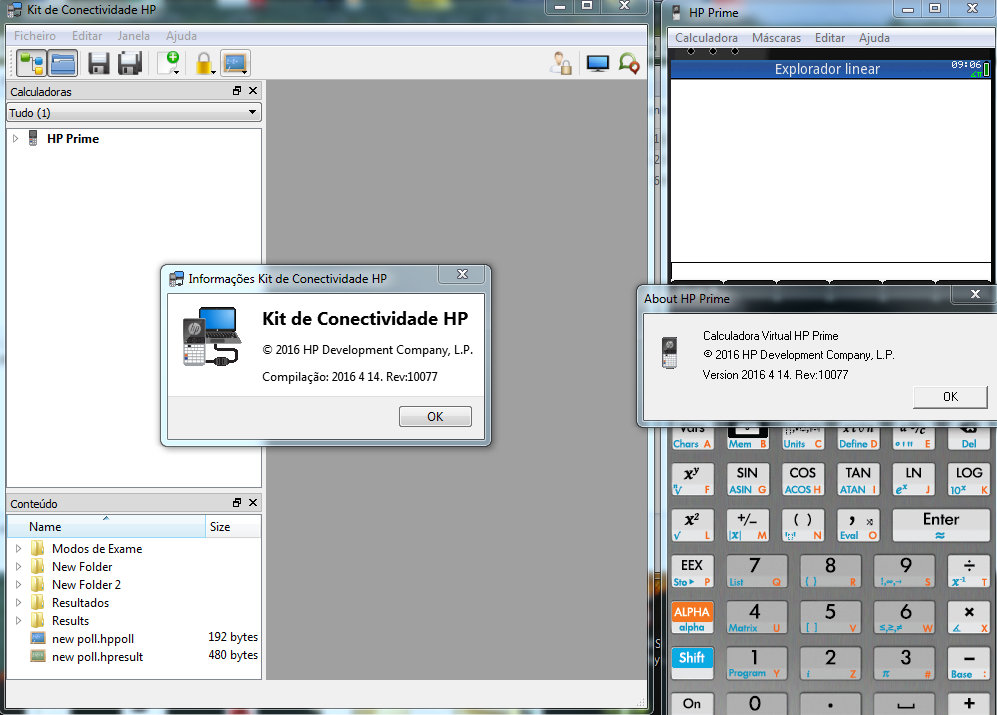Click the divide key on the calculator
The width and height of the screenshot is (997, 715).
[x=969, y=571]
